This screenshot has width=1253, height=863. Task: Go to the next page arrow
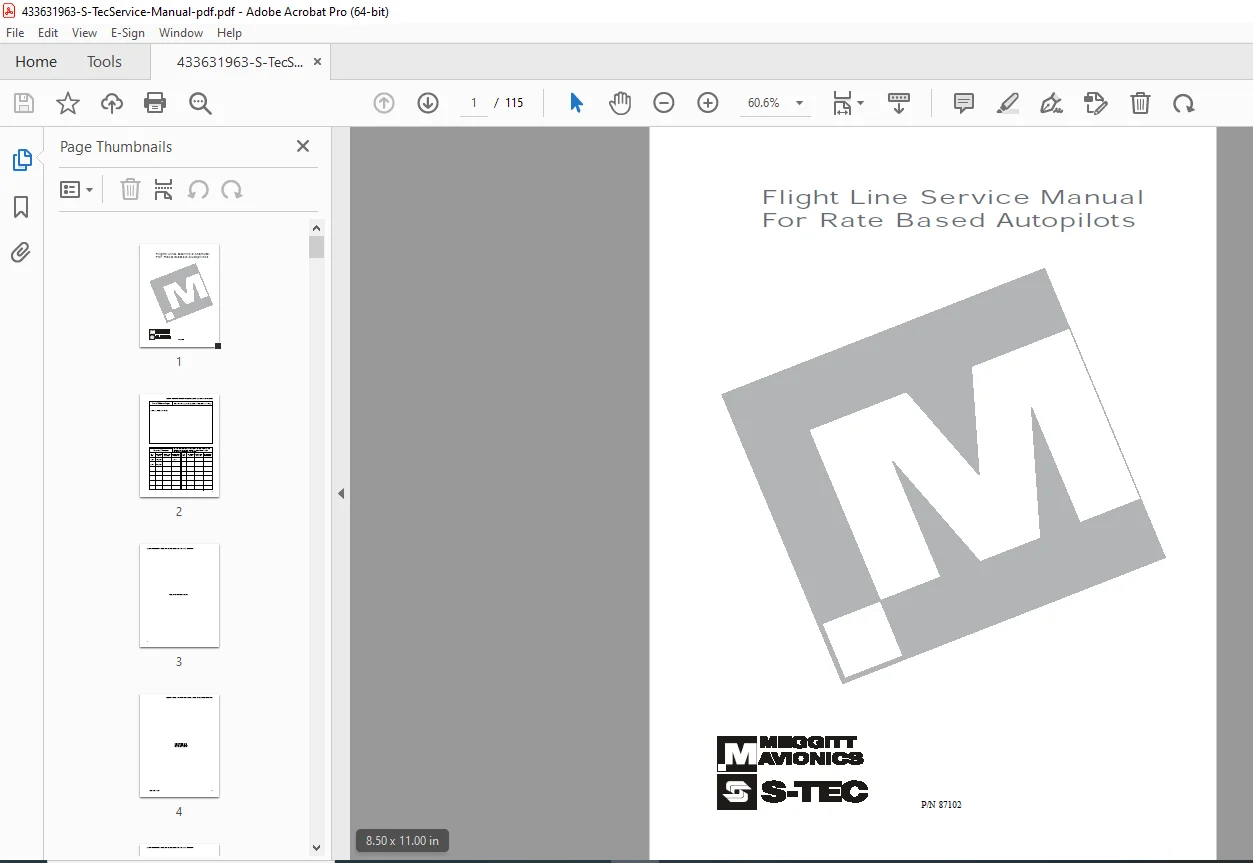click(x=428, y=103)
